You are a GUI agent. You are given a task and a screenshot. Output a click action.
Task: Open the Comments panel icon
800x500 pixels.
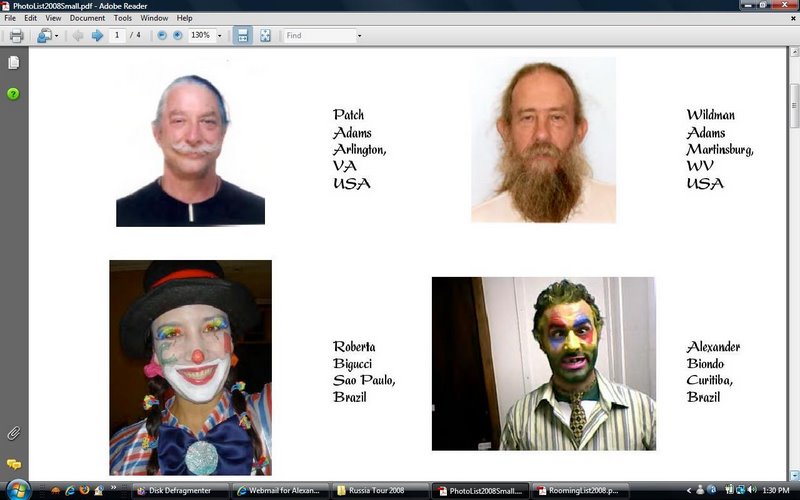coord(14,464)
